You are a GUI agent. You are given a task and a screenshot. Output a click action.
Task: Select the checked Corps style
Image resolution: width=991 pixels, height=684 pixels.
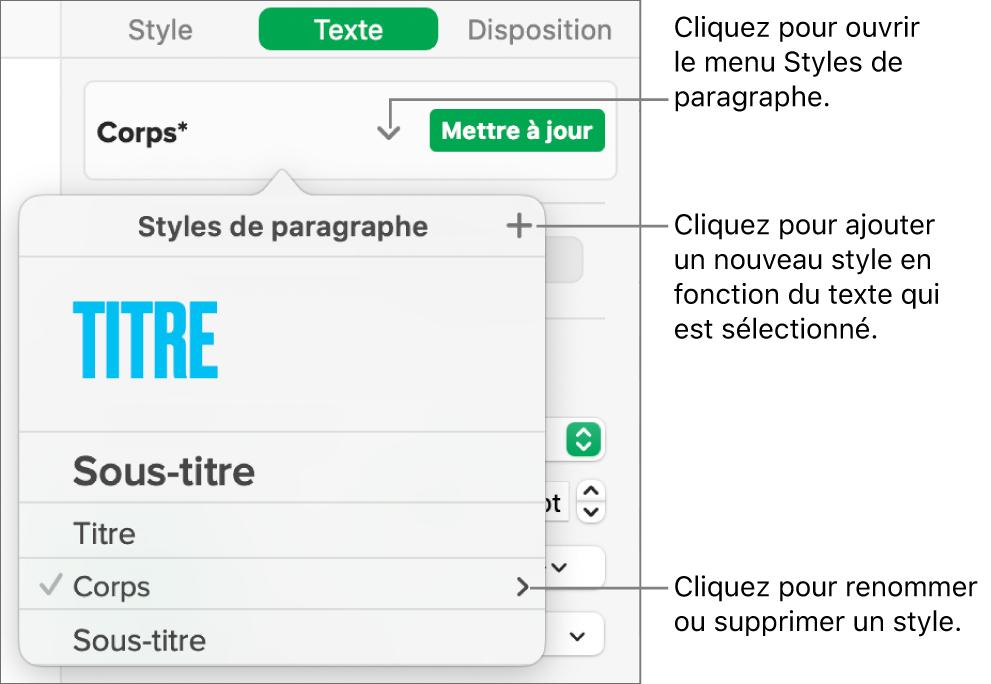tap(112, 587)
